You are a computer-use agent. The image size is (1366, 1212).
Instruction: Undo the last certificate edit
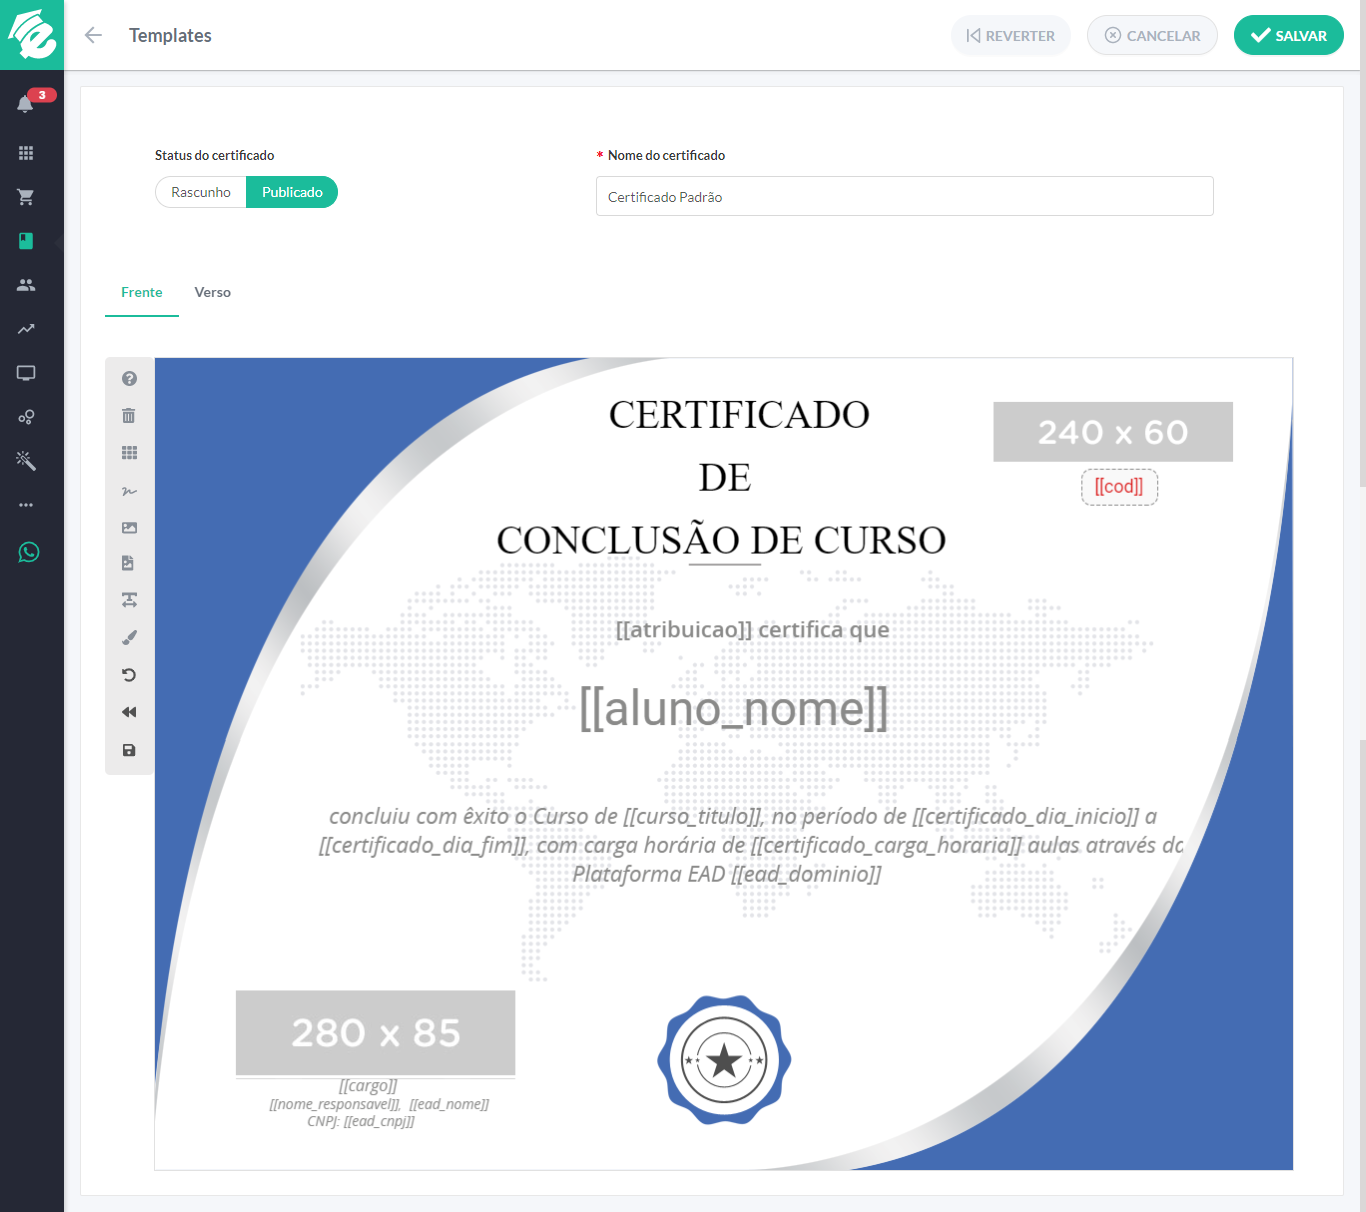(128, 675)
